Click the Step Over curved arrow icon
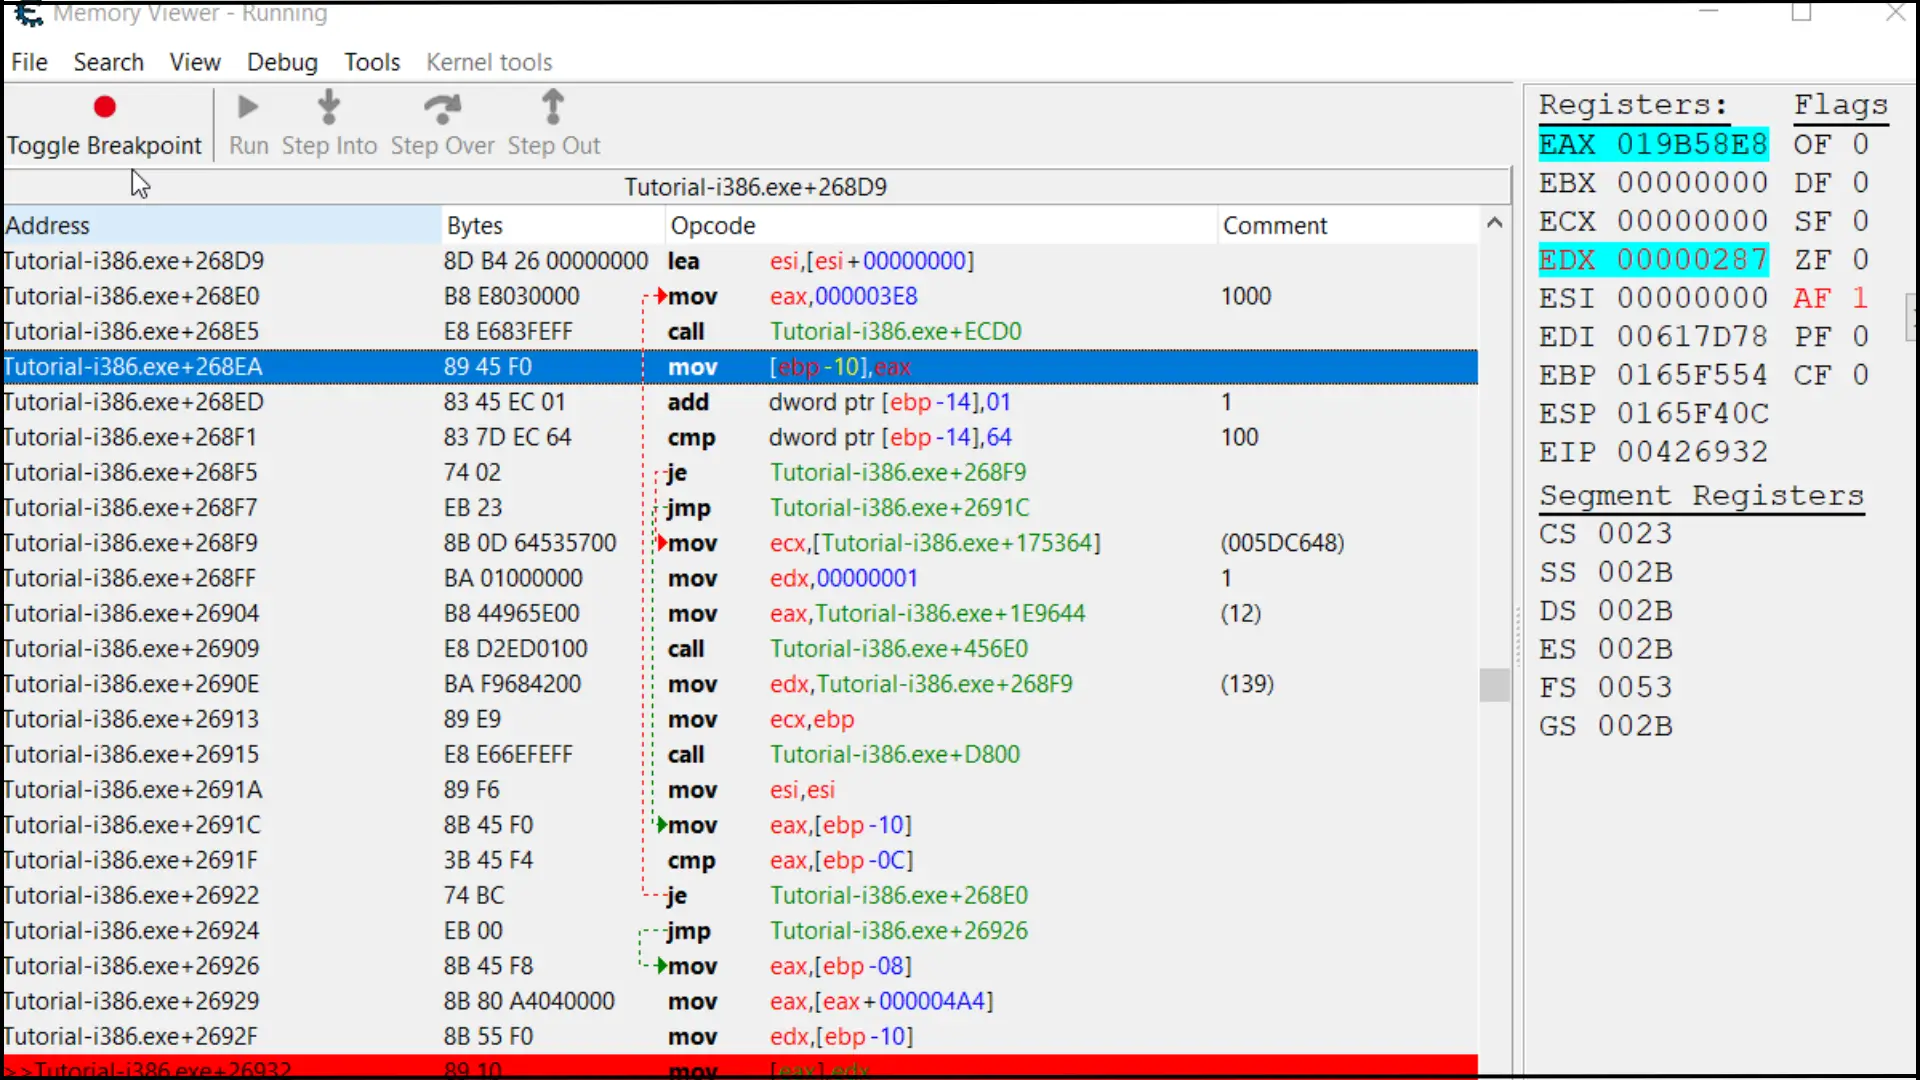This screenshot has height=1080, width=1920. (x=442, y=107)
